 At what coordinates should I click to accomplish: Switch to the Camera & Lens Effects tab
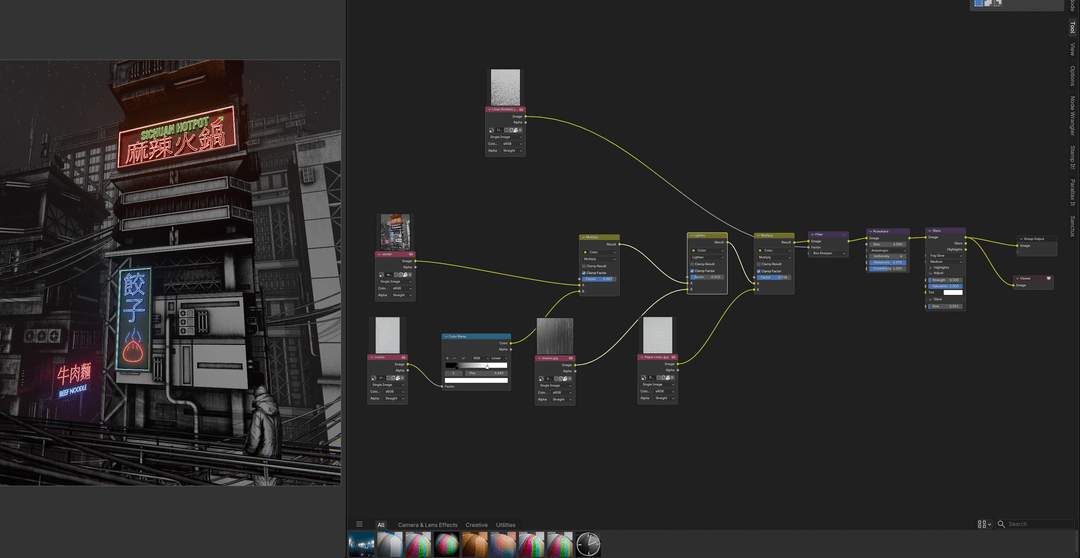(427, 525)
